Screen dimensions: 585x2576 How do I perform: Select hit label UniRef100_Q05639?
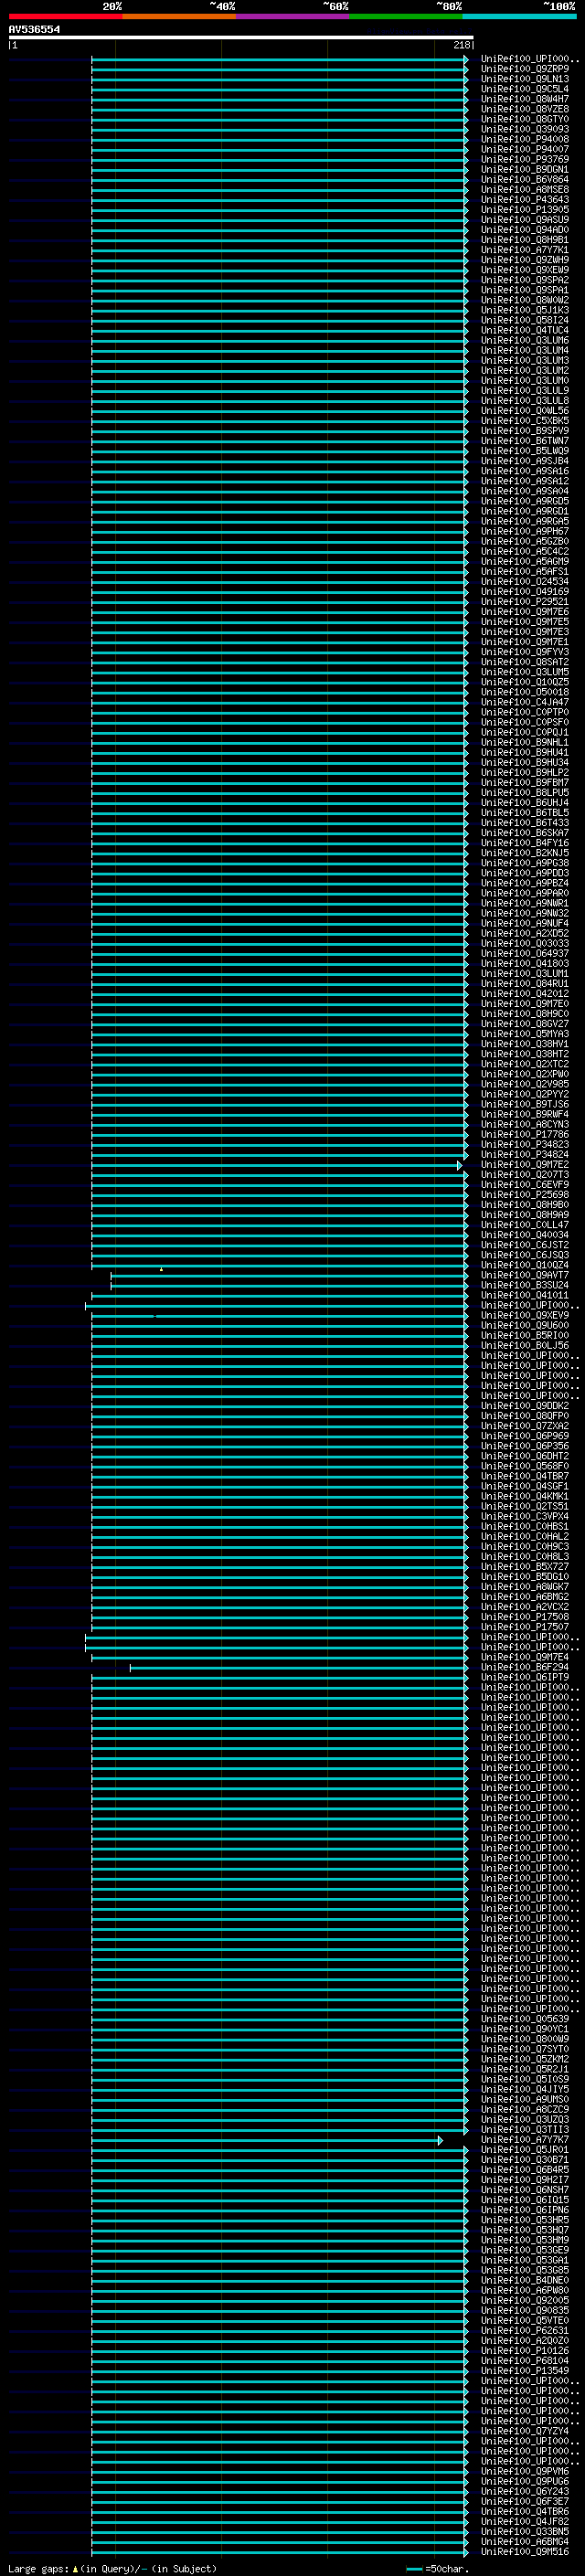tap(525, 2019)
